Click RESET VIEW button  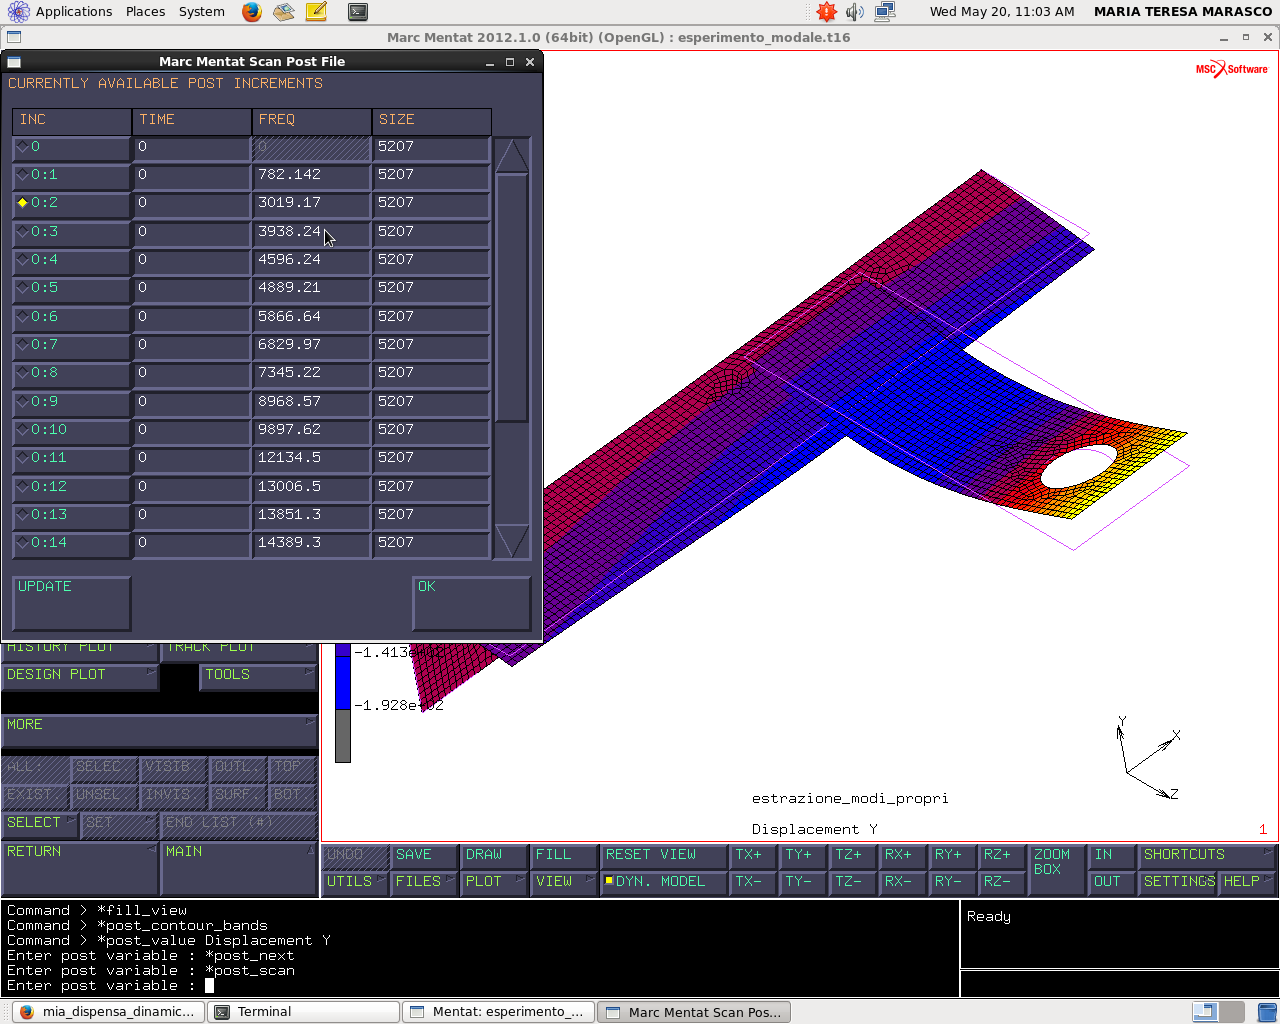pos(663,855)
